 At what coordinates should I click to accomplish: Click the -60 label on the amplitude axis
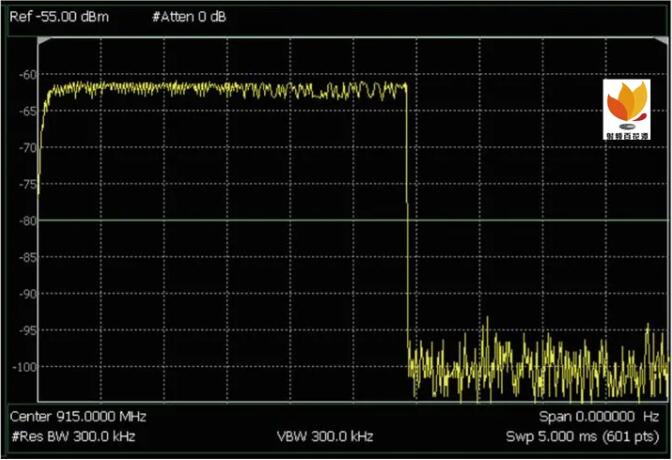[x=26, y=75]
